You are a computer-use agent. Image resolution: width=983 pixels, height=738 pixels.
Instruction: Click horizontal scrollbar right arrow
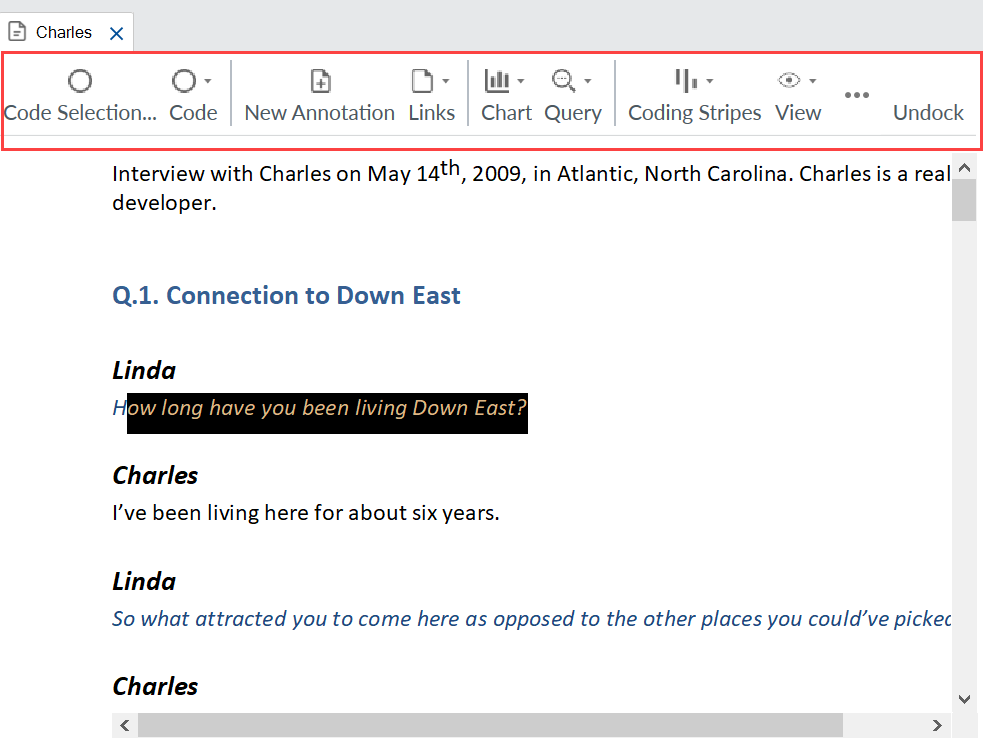pyautogui.click(x=937, y=725)
